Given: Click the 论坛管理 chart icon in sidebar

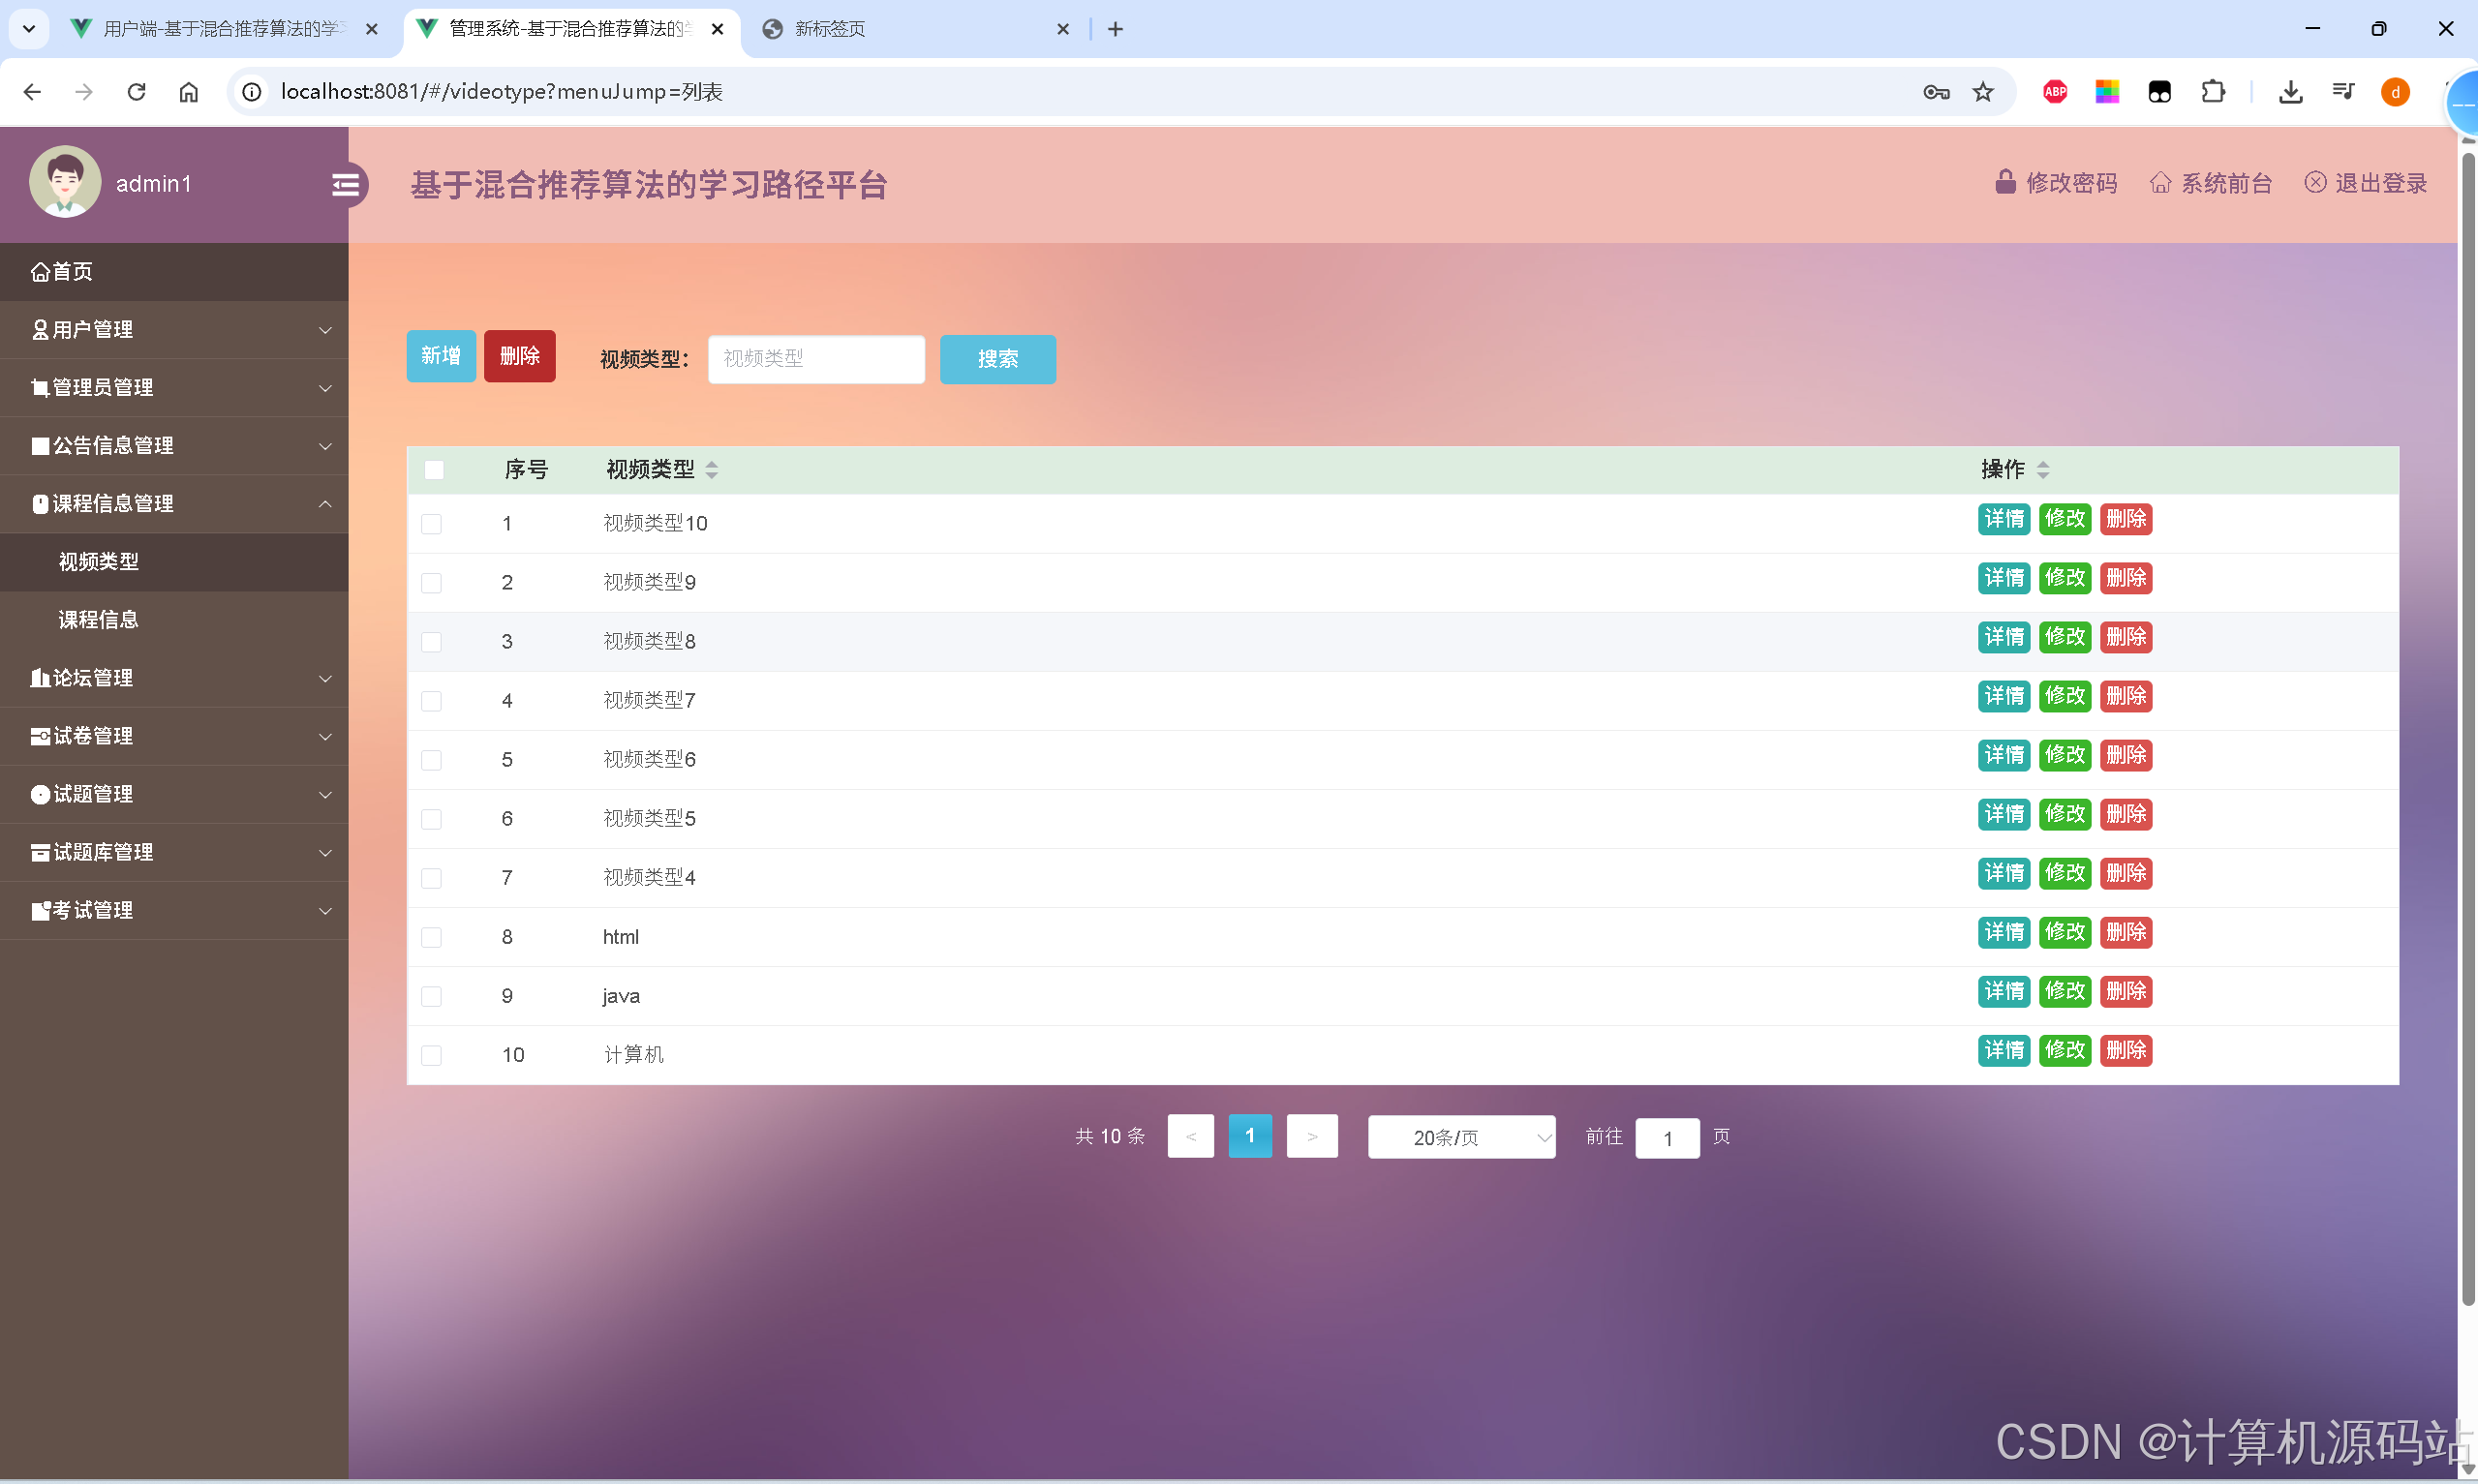Looking at the screenshot, I should pos(40,678).
